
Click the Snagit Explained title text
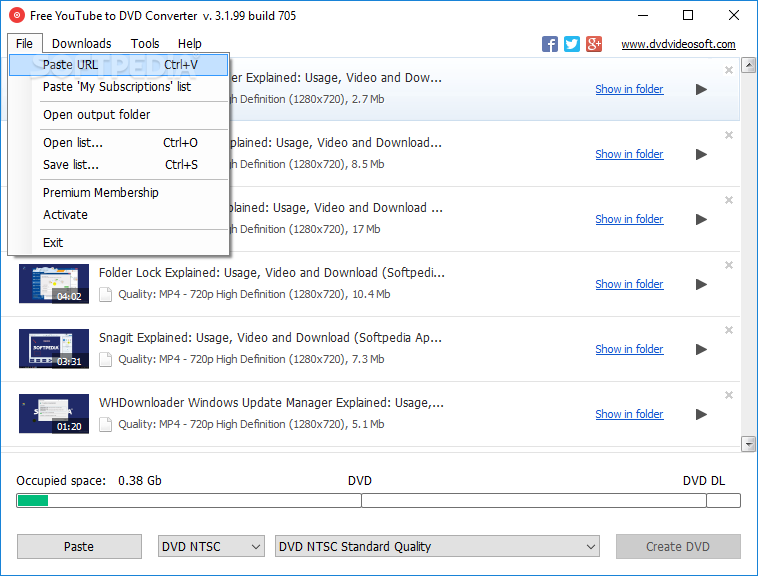click(270, 338)
